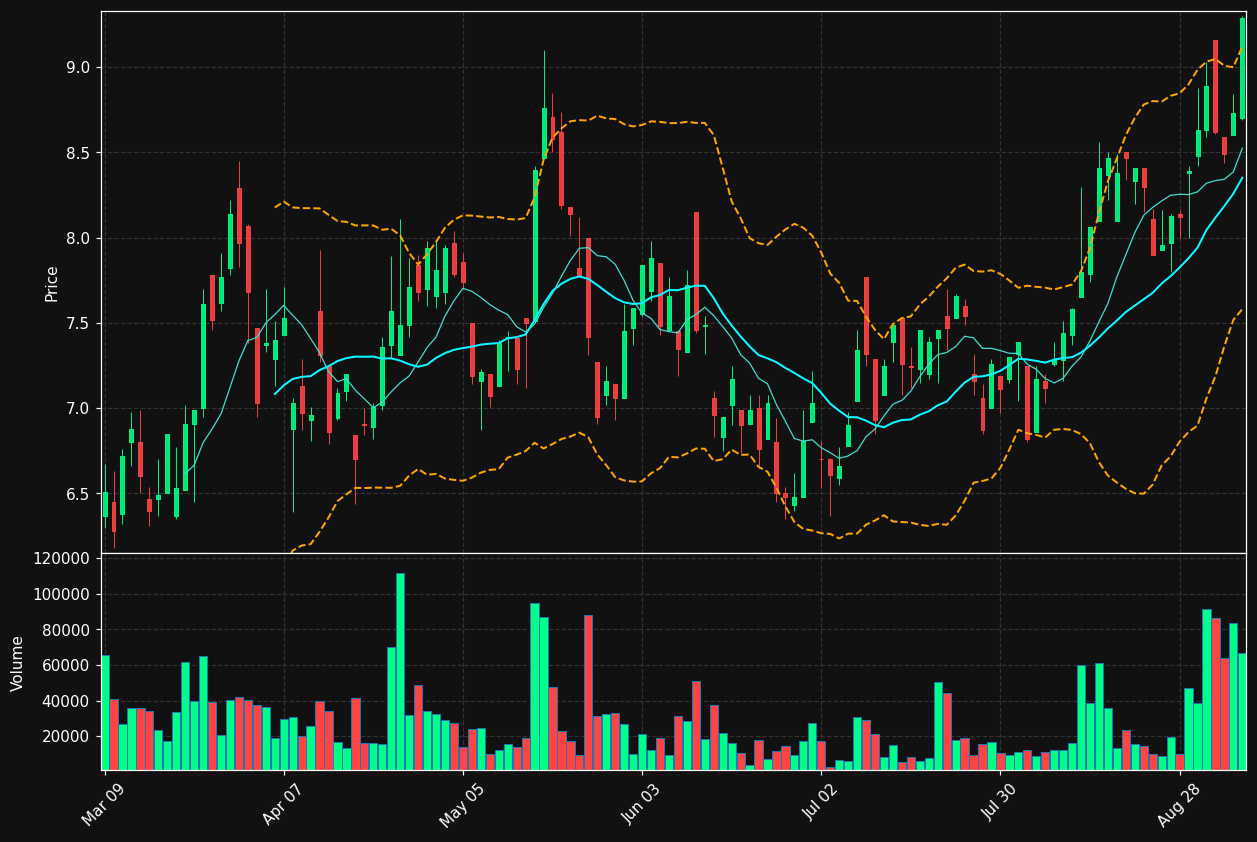This screenshot has height=842, width=1257.
Task: Click the May 05 date label
Action: 461,804
